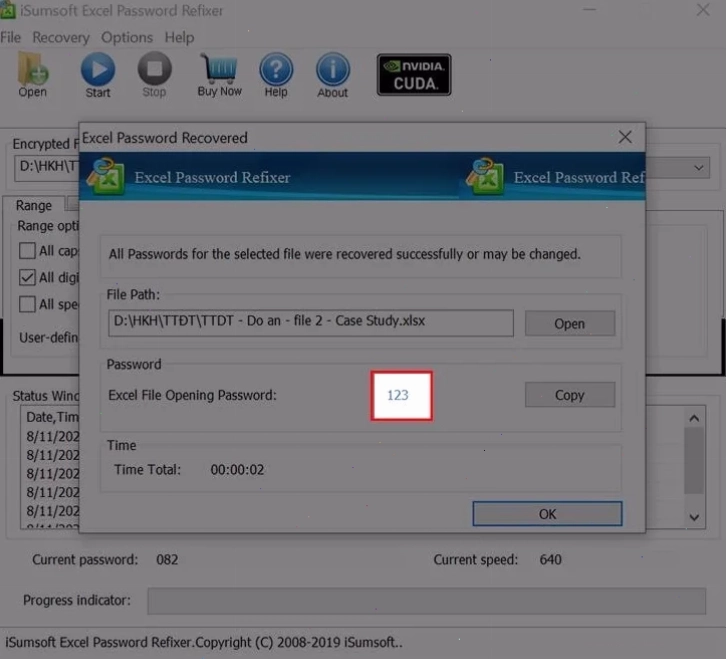Uncheck the All digits checkbox
The height and width of the screenshot is (660, 727).
tap(27, 277)
